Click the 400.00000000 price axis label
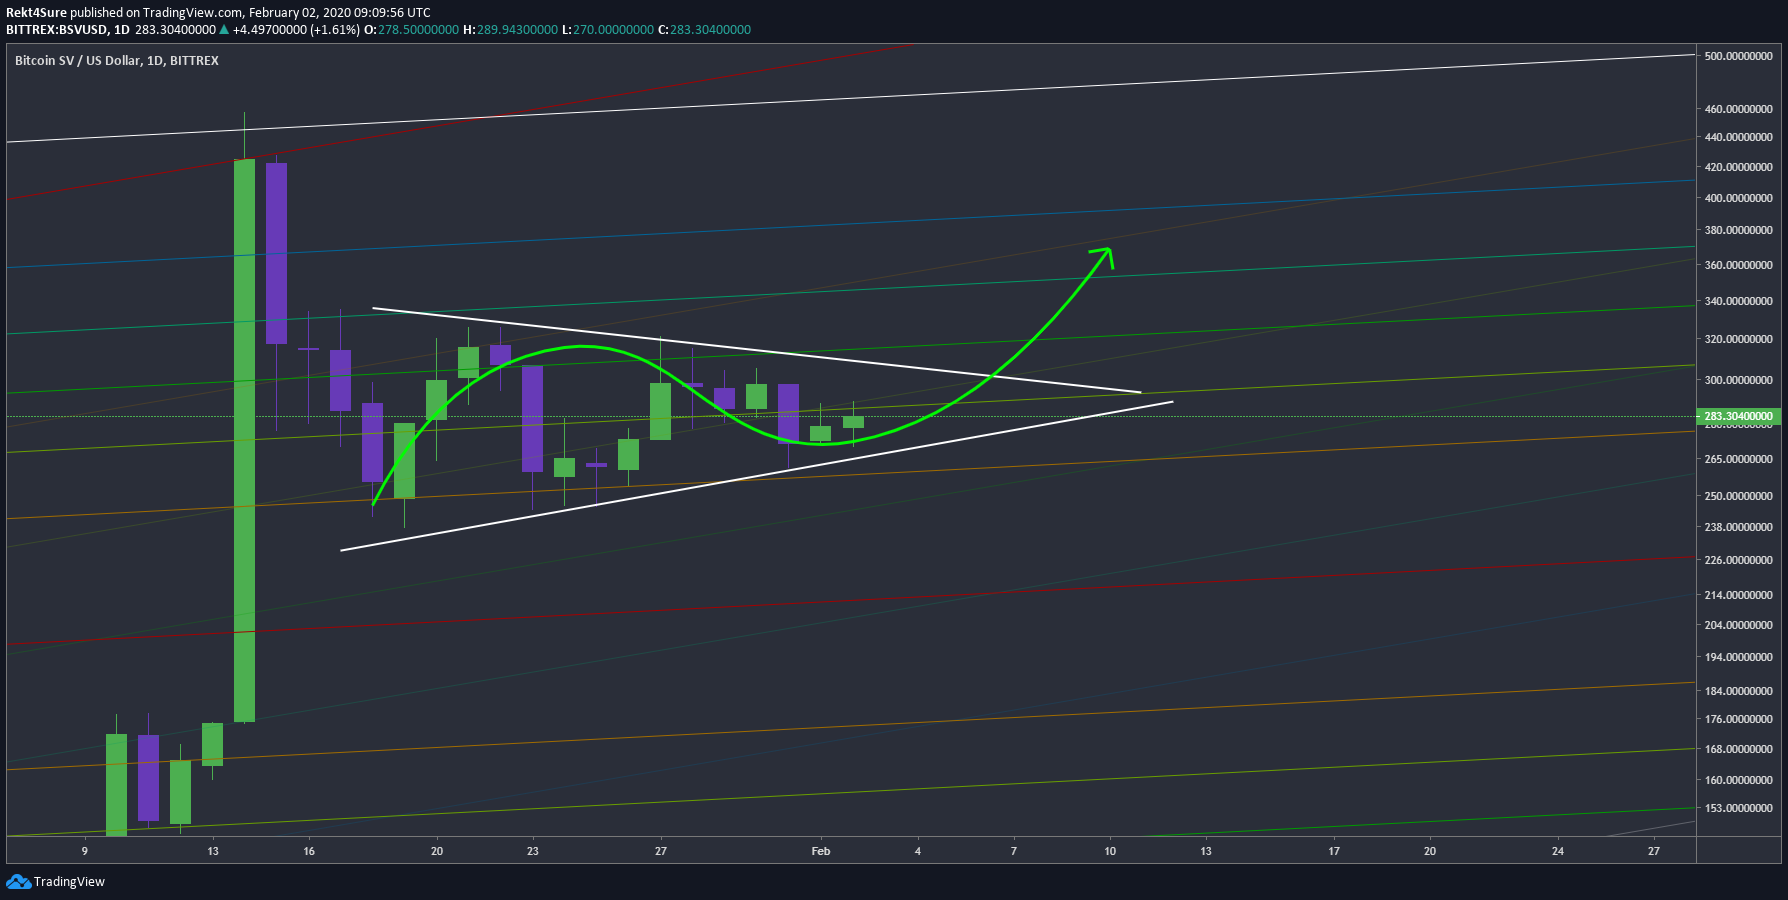Image resolution: width=1788 pixels, height=900 pixels. point(1738,198)
